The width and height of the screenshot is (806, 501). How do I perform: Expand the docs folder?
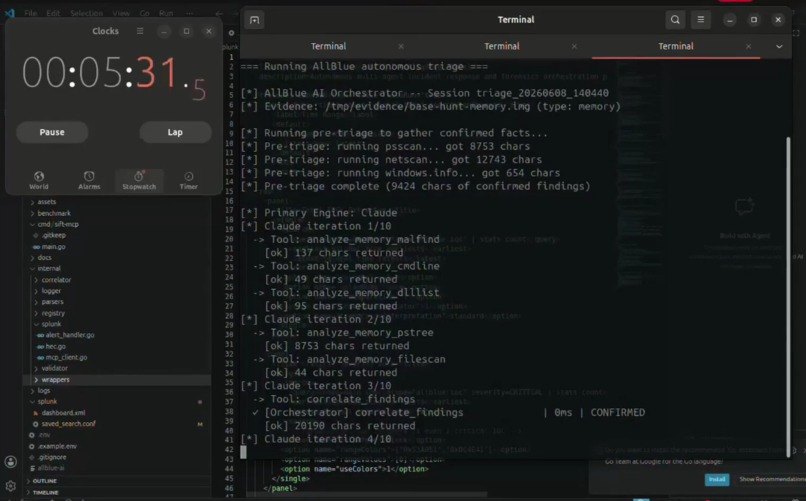(32, 257)
